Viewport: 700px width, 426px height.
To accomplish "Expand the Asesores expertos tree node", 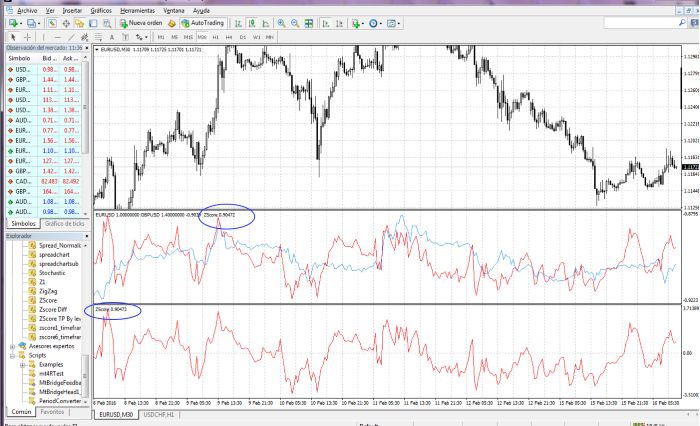I will tap(12, 344).
